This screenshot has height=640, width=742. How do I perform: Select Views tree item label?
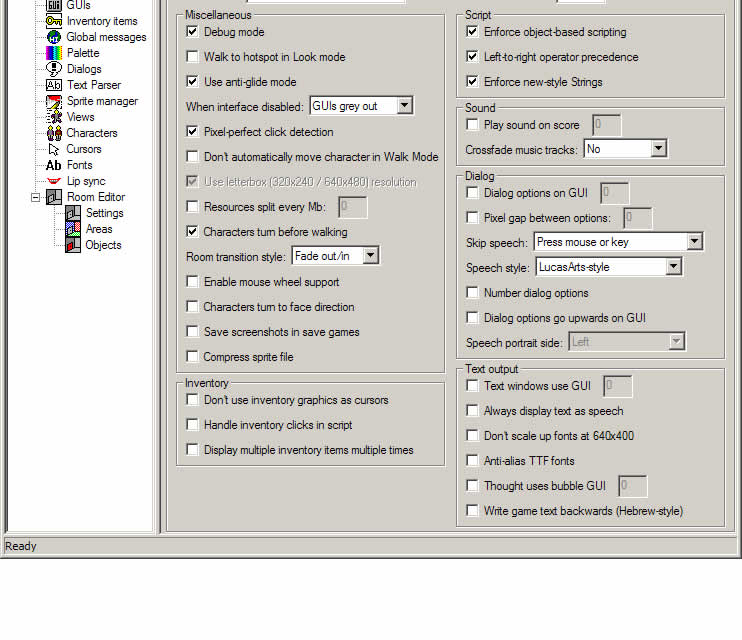80,117
